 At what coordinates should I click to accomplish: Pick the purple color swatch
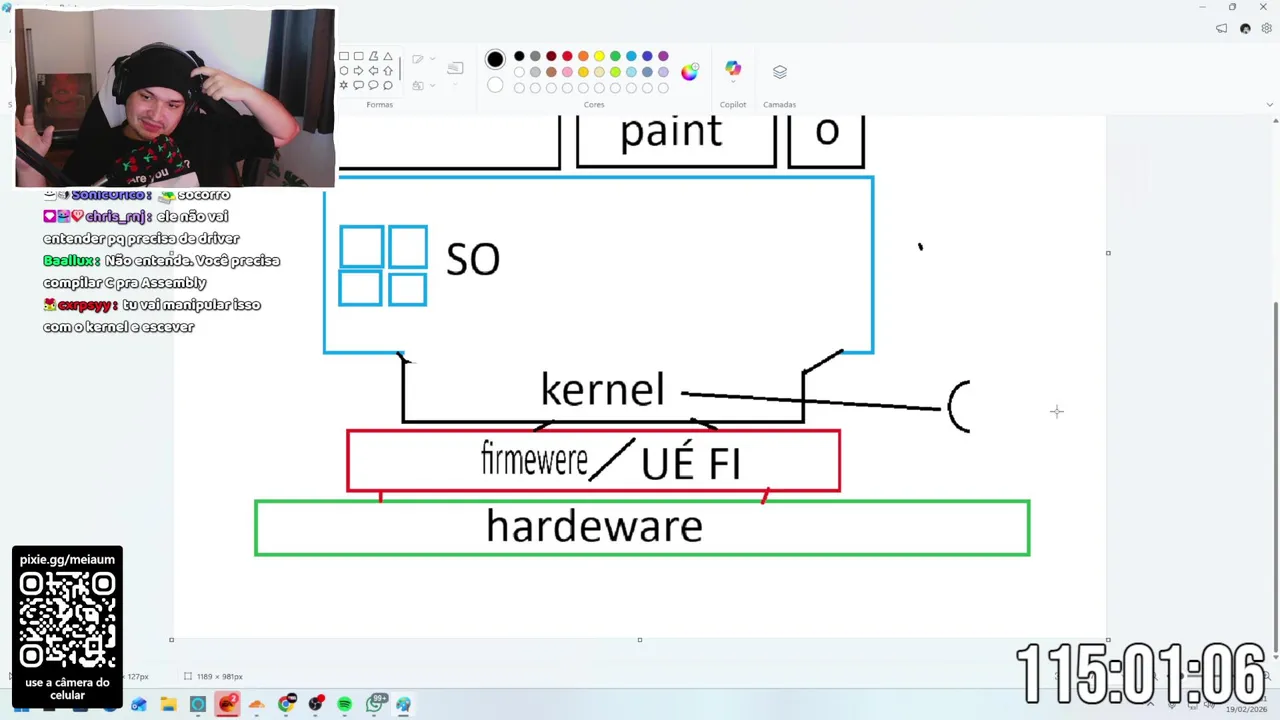point(663,56)
